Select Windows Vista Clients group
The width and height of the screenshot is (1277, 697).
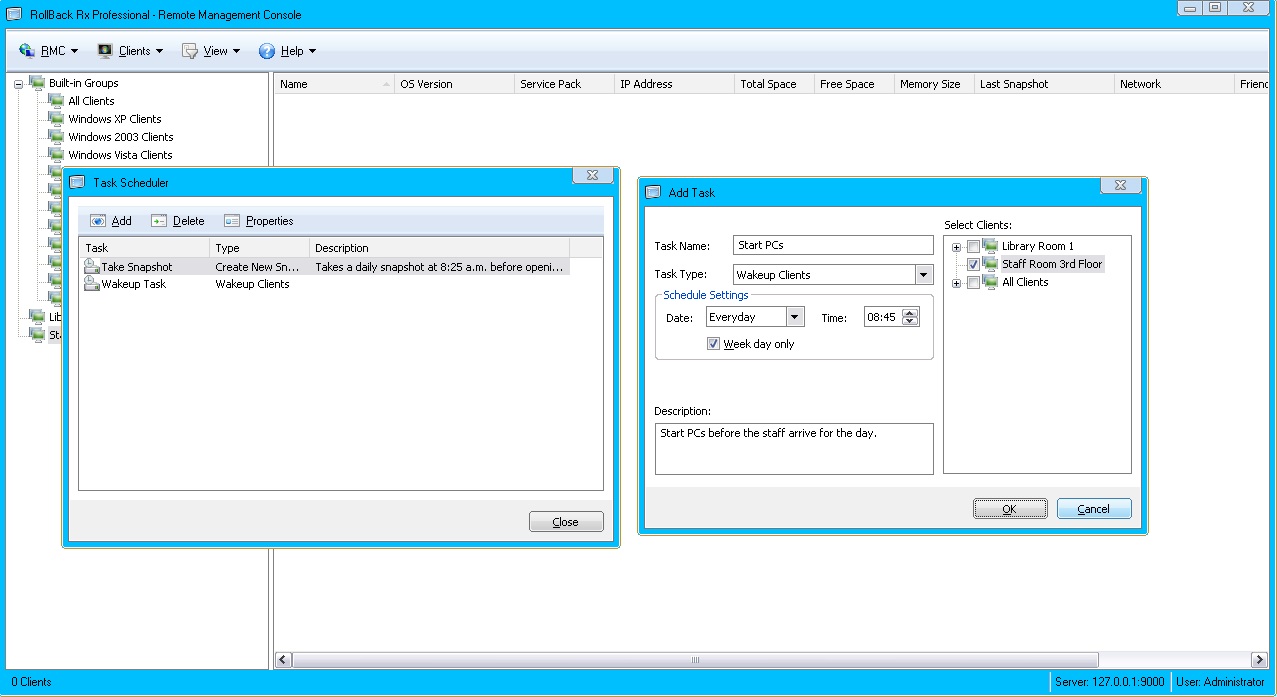coord(120,155)
